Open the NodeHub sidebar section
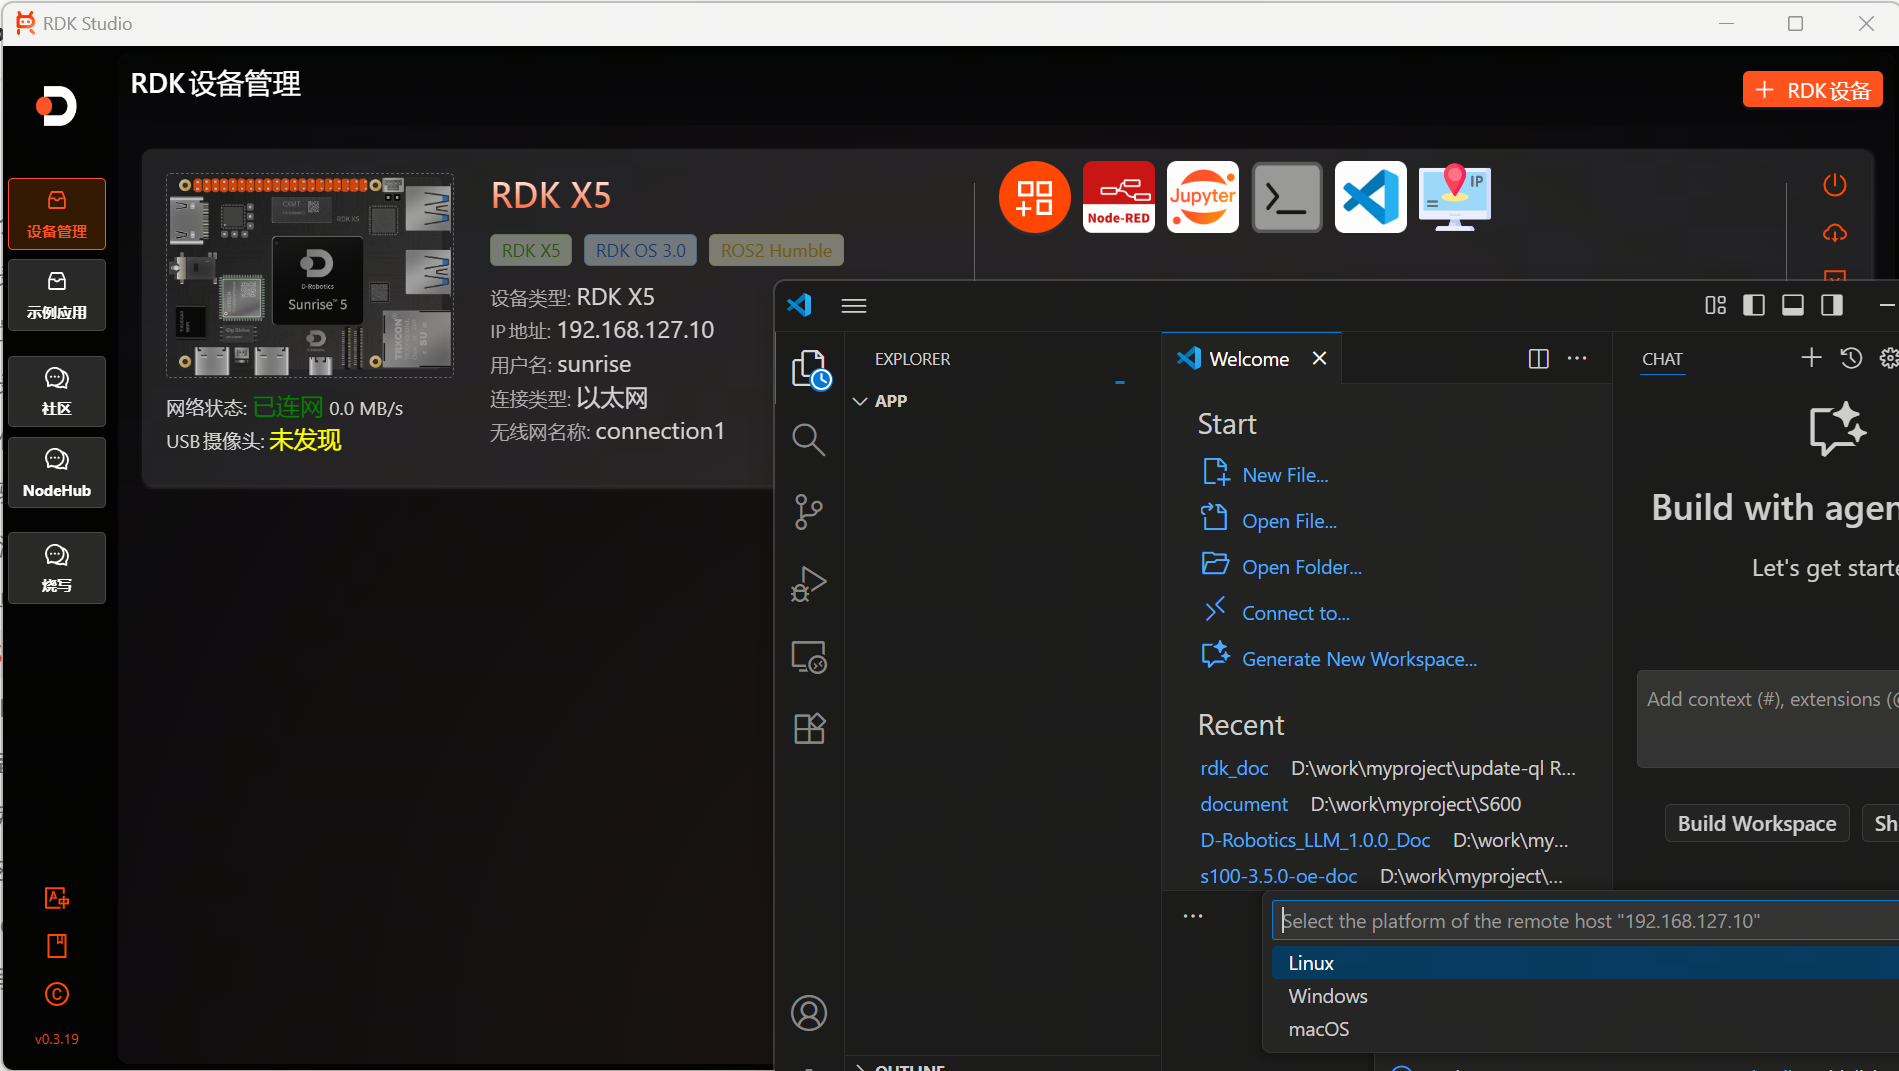Viewport: 1899px width, 1071px height. pos(56,472)
